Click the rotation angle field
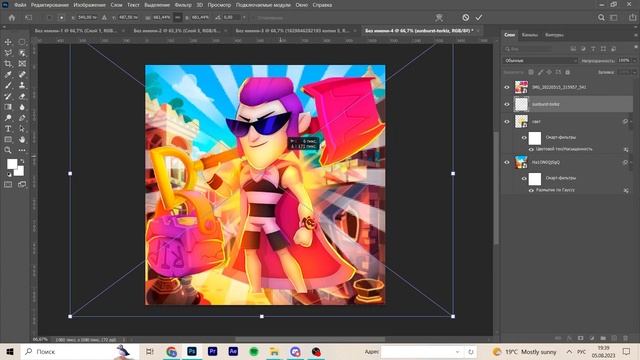 pos(233,18)
